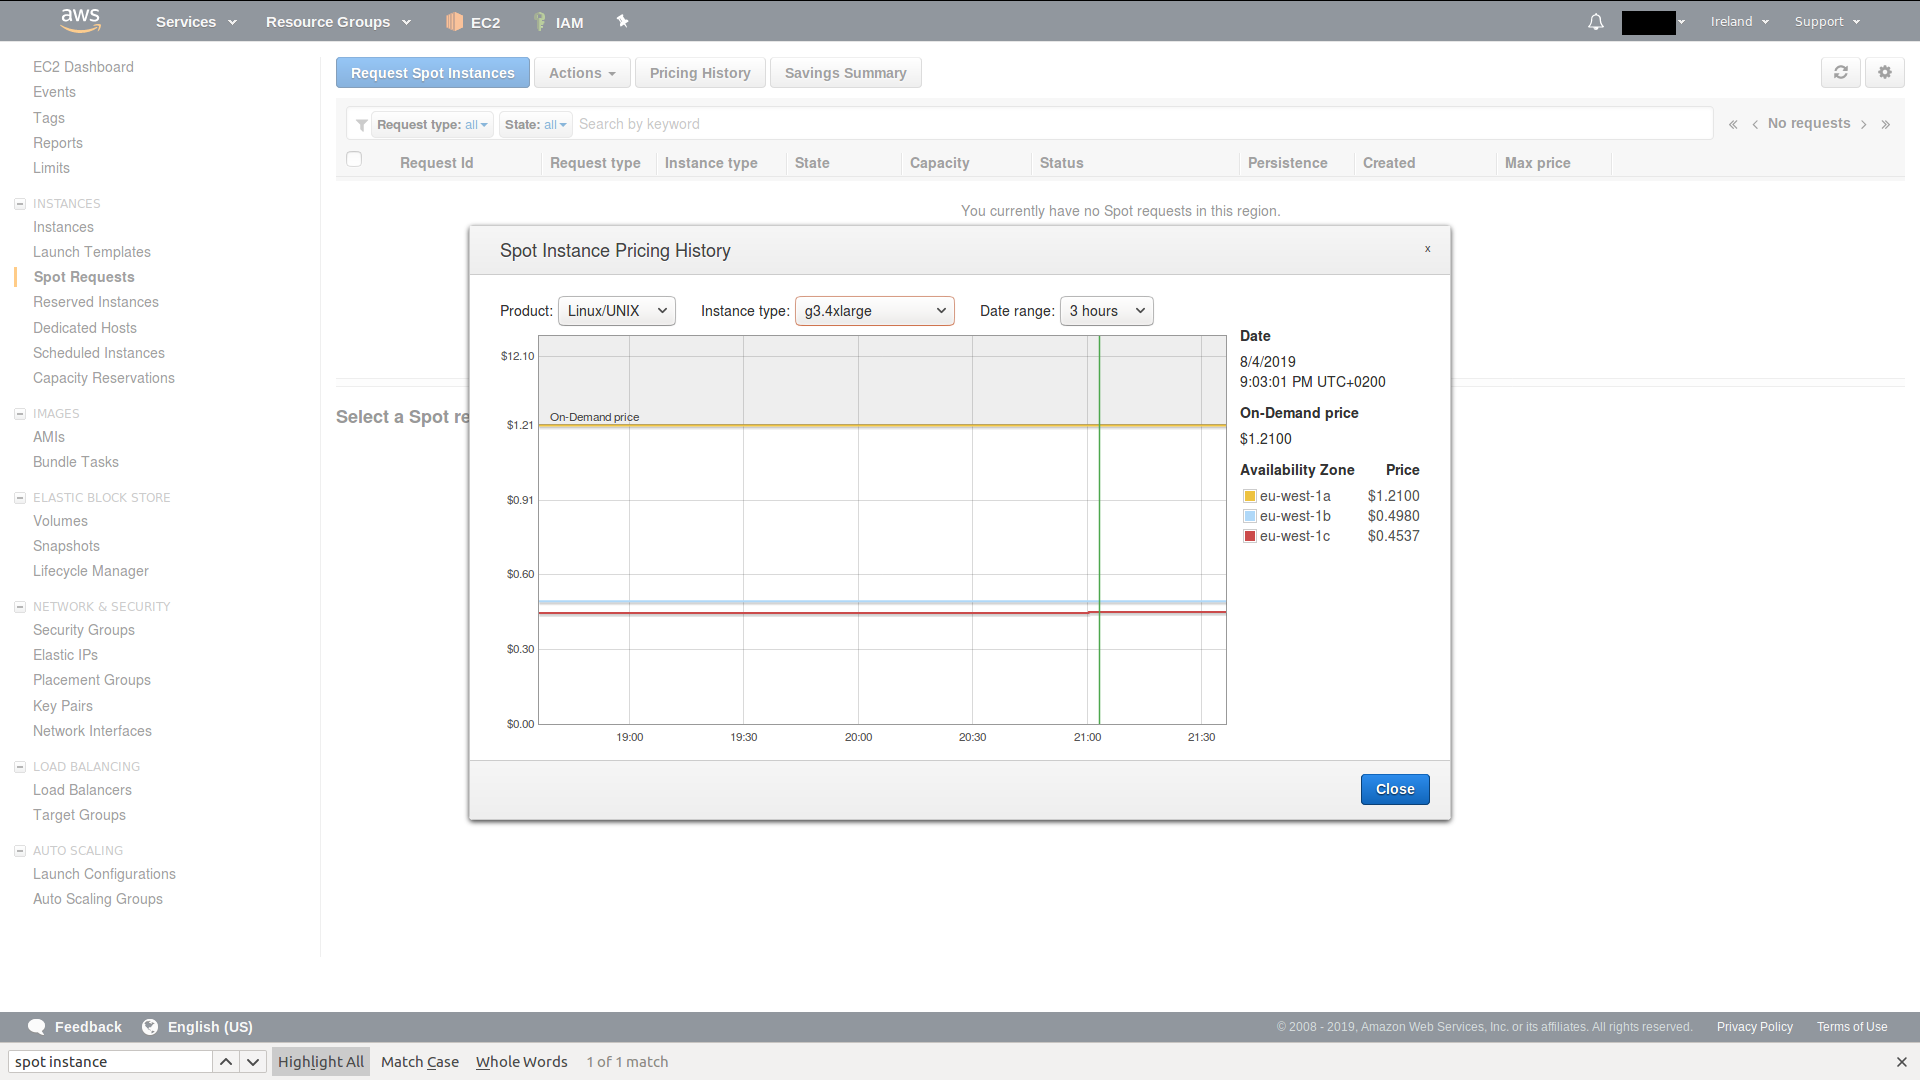Image resolution: width=1920 pixels, height=1080 pixels.
Task: Open the Services menu
Action: (x=196, y=22)
